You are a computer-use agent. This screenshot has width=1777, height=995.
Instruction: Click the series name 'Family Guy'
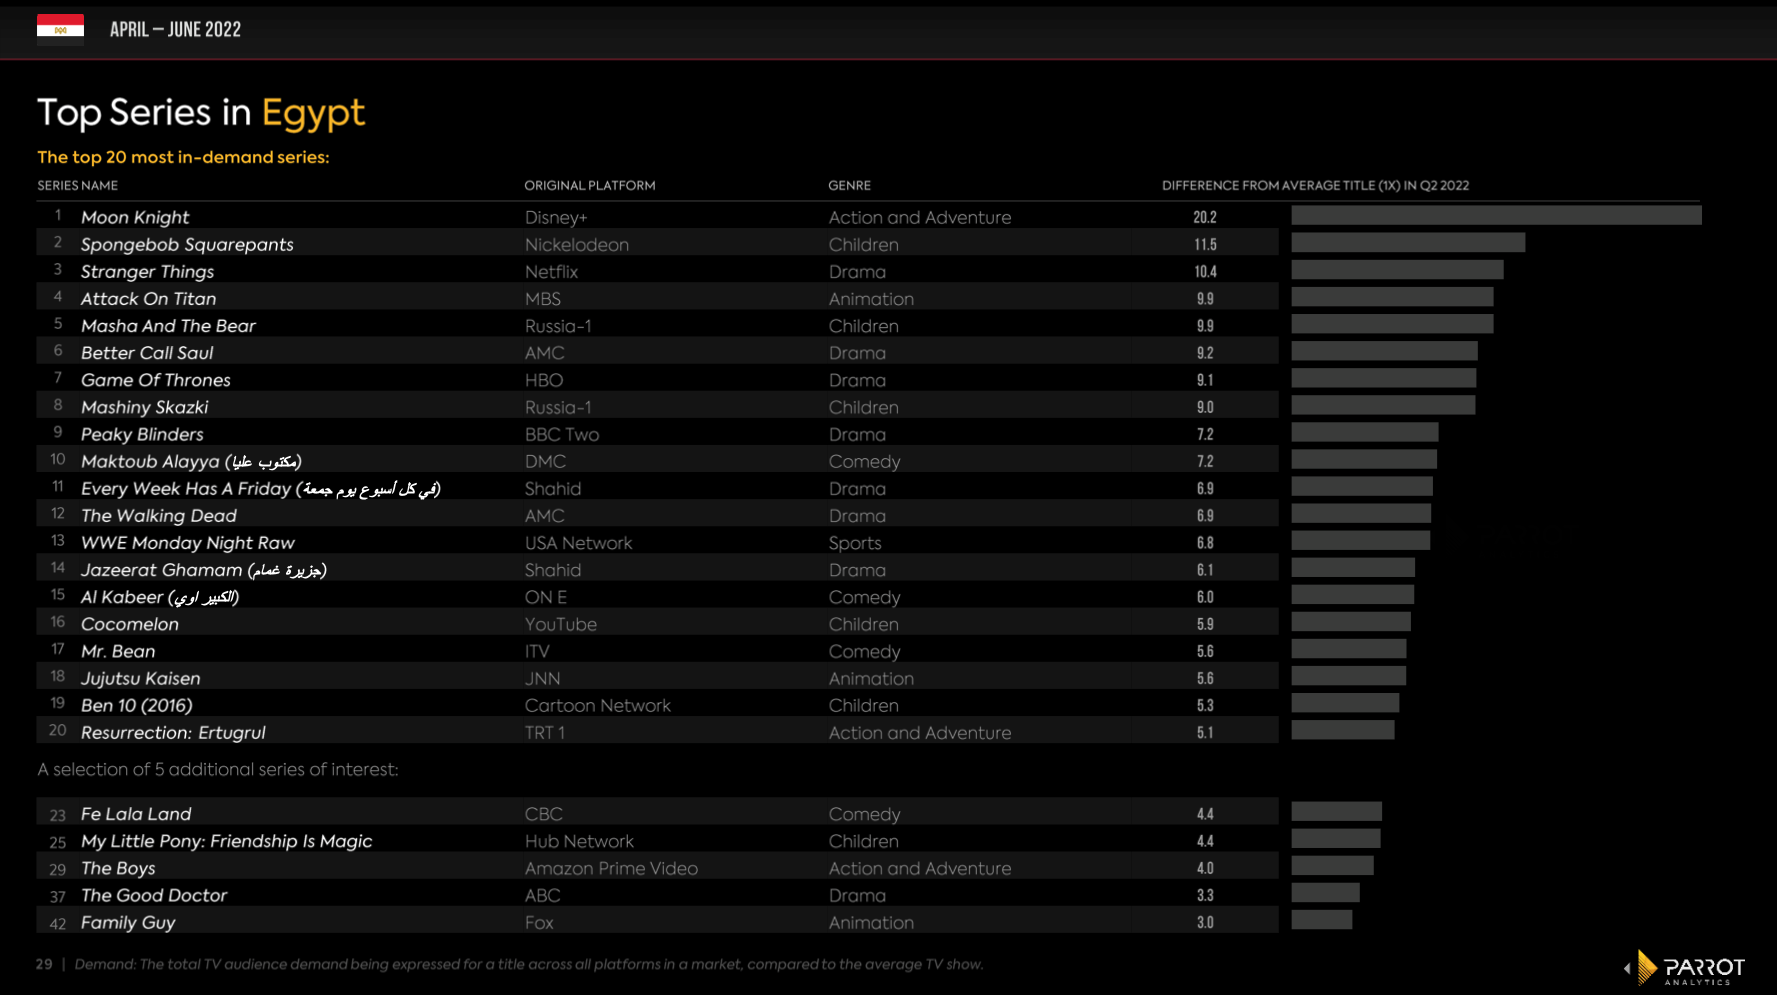coord(128,922)
